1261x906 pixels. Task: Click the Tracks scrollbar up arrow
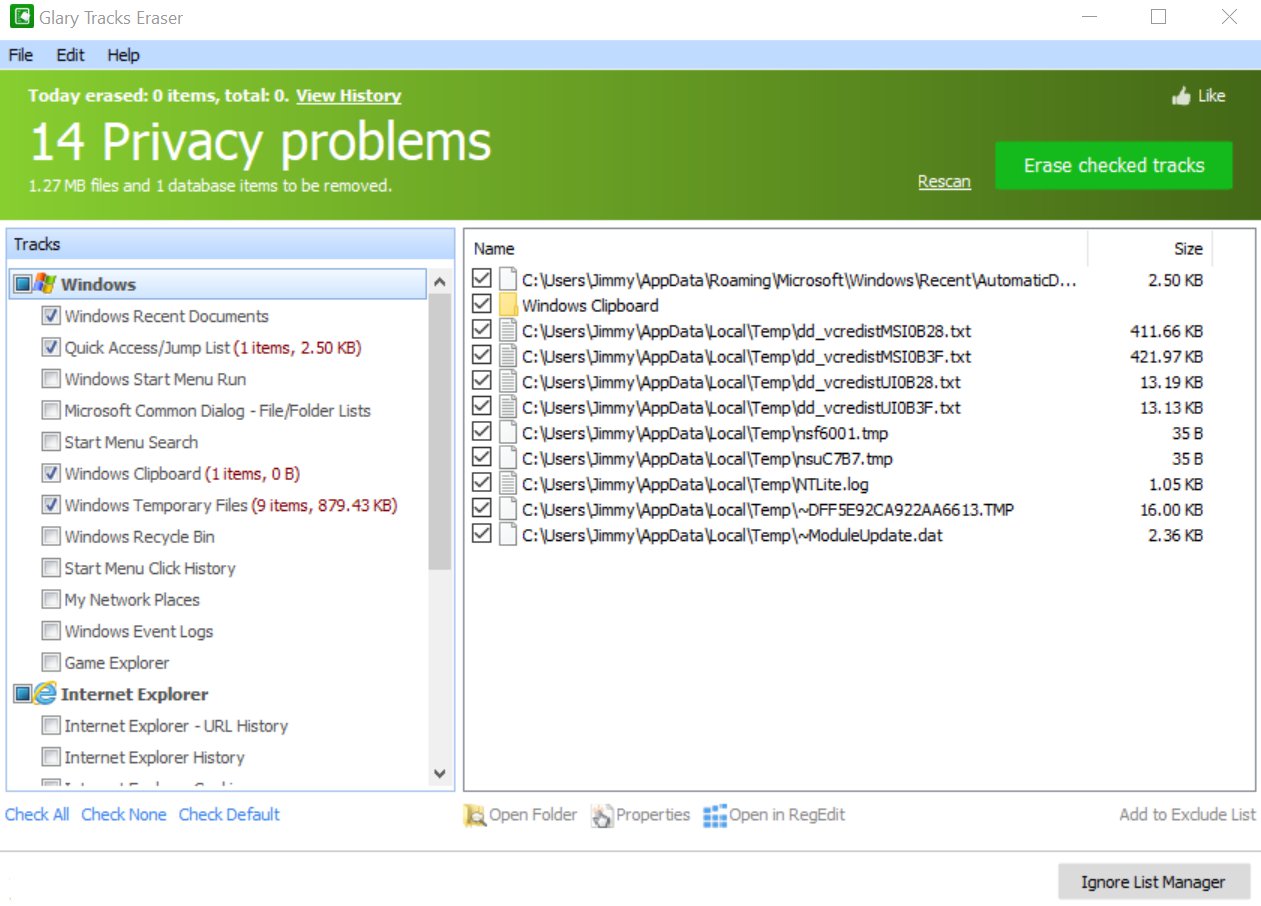coord(440,284)
